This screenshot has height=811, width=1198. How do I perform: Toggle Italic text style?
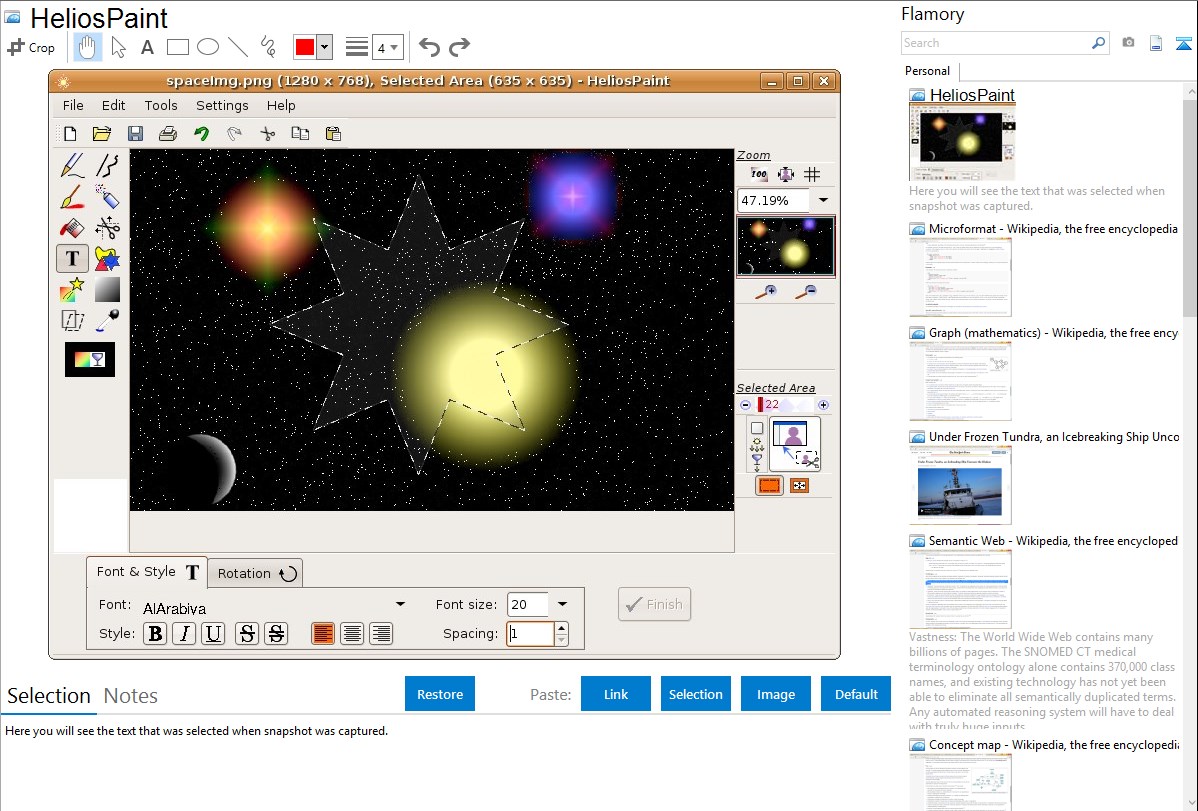(x=184, y=634)
